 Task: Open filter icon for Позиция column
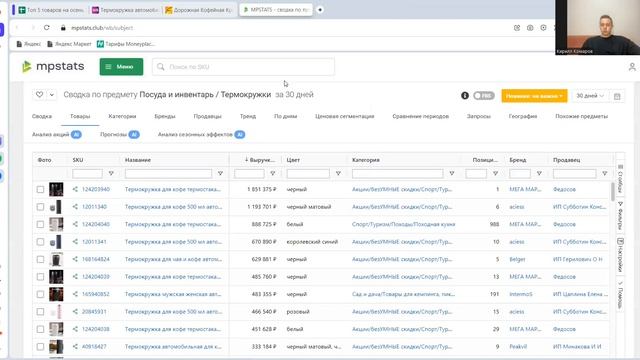click(495, 173)
